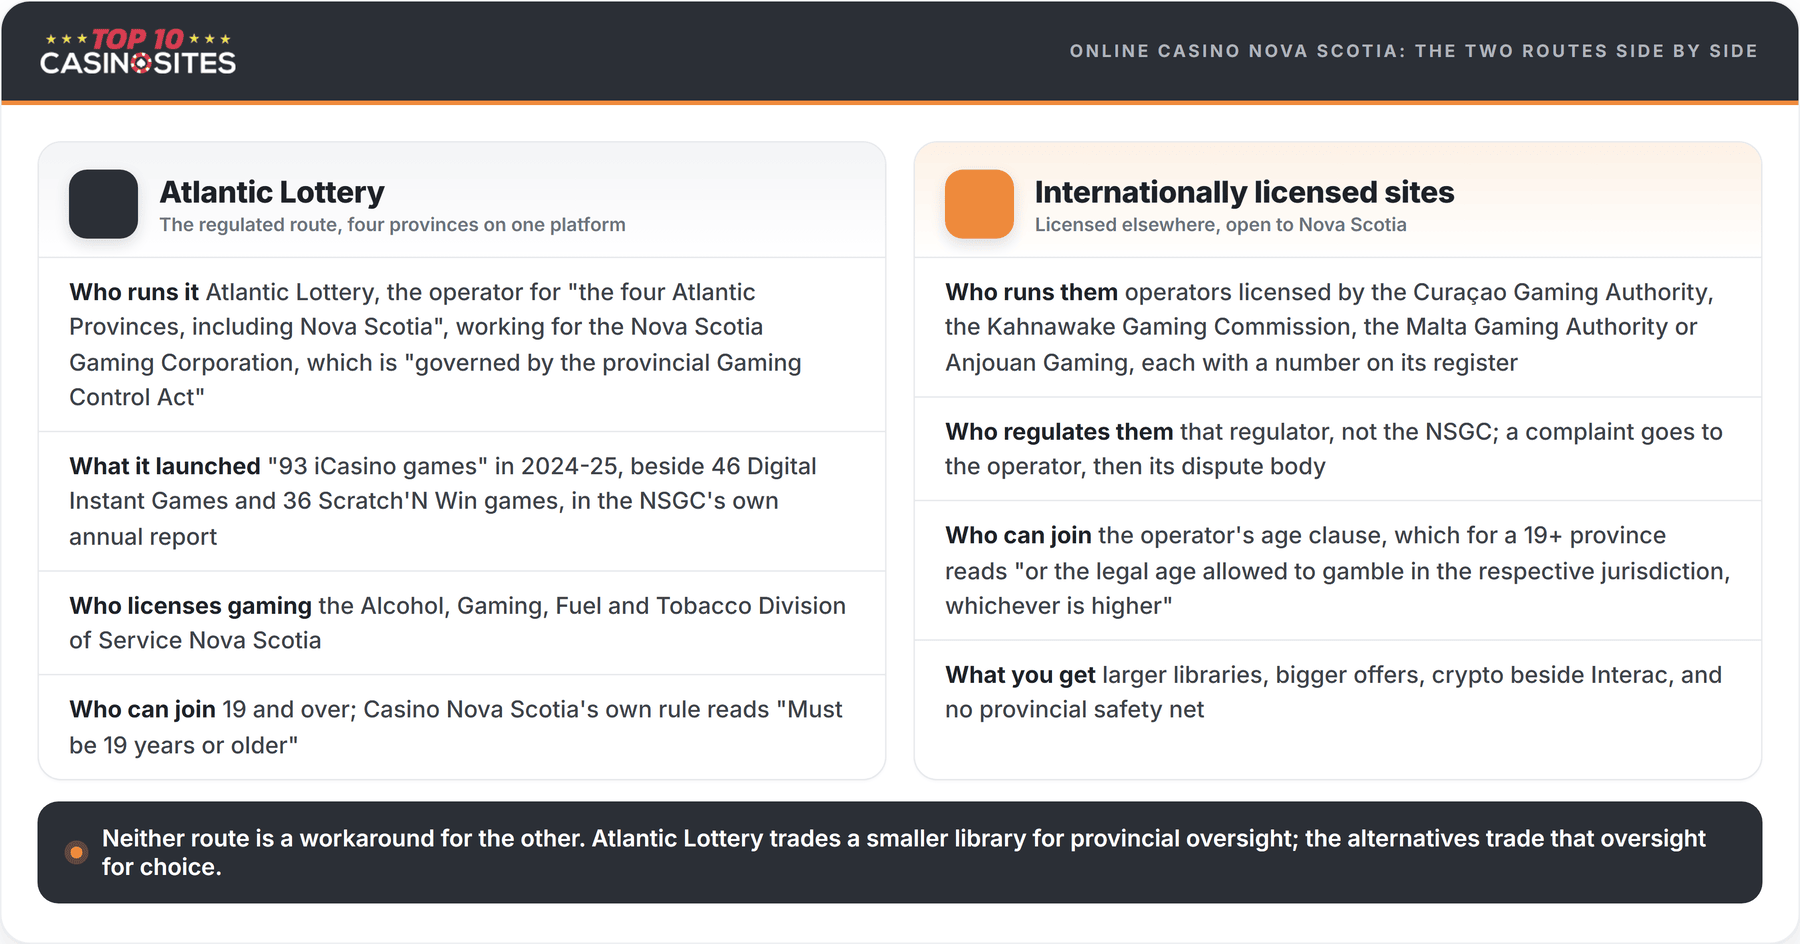1800x944 pixels.
Task: Click the subtitle 'The regulated route, four provinces on one platform'
Action: [x=392, y=225]
